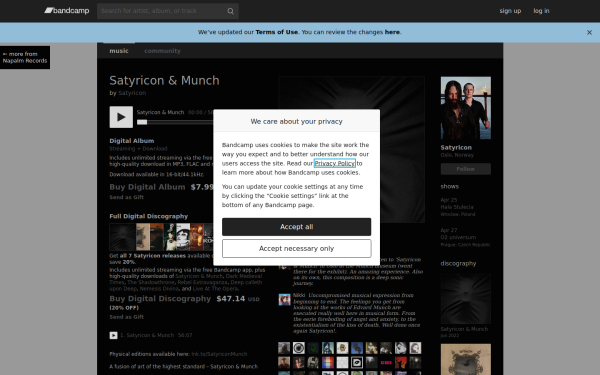
Task: Switch to the community tab
Action: [x=162, y=51]
